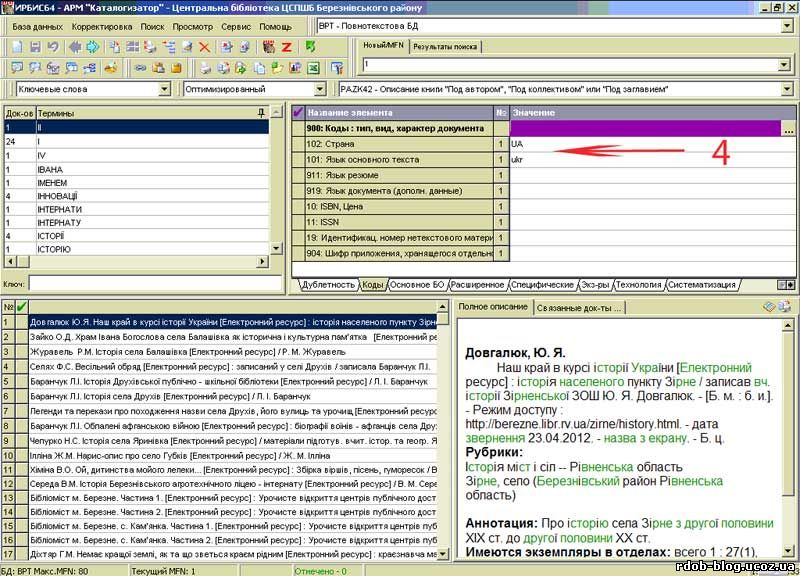
Task: Click the printer icon in second toolbar row
Action: coord(204,68)
